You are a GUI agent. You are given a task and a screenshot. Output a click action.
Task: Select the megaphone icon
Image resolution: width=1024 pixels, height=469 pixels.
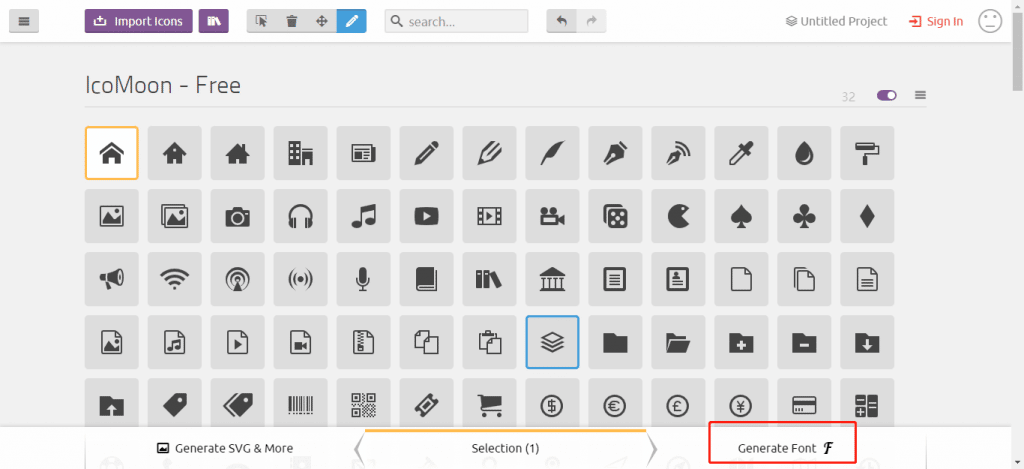click(112, 279)
